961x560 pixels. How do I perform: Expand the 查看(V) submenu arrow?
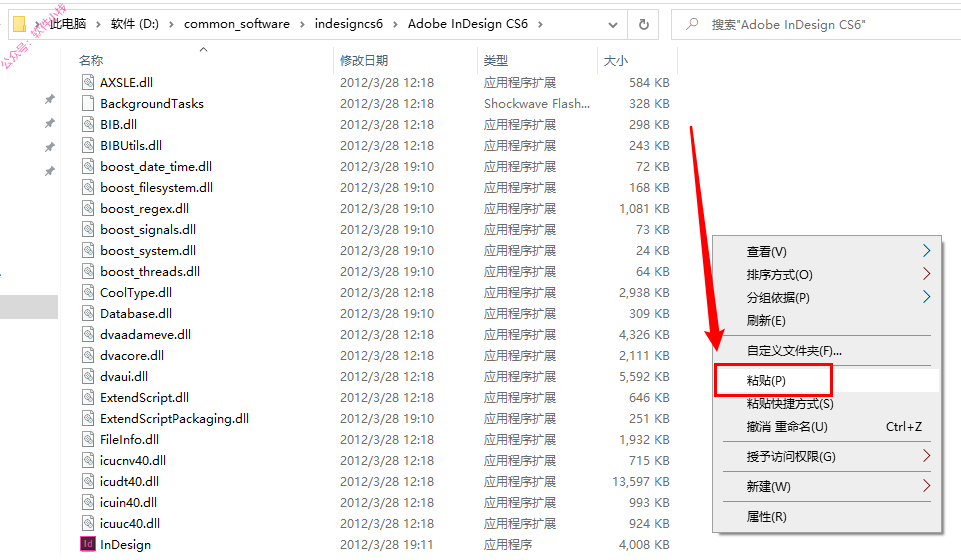click(926, 251)
